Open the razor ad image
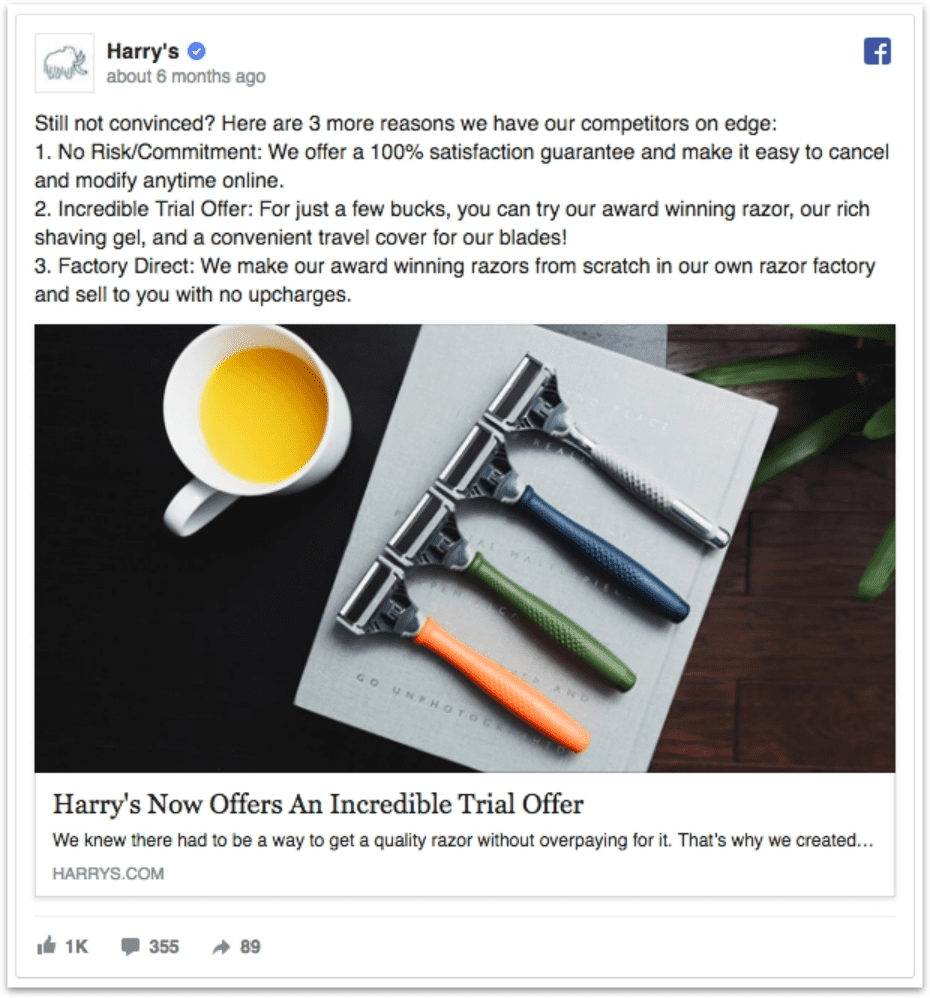Viewport: 930px width, 998px height. point(465,548)
